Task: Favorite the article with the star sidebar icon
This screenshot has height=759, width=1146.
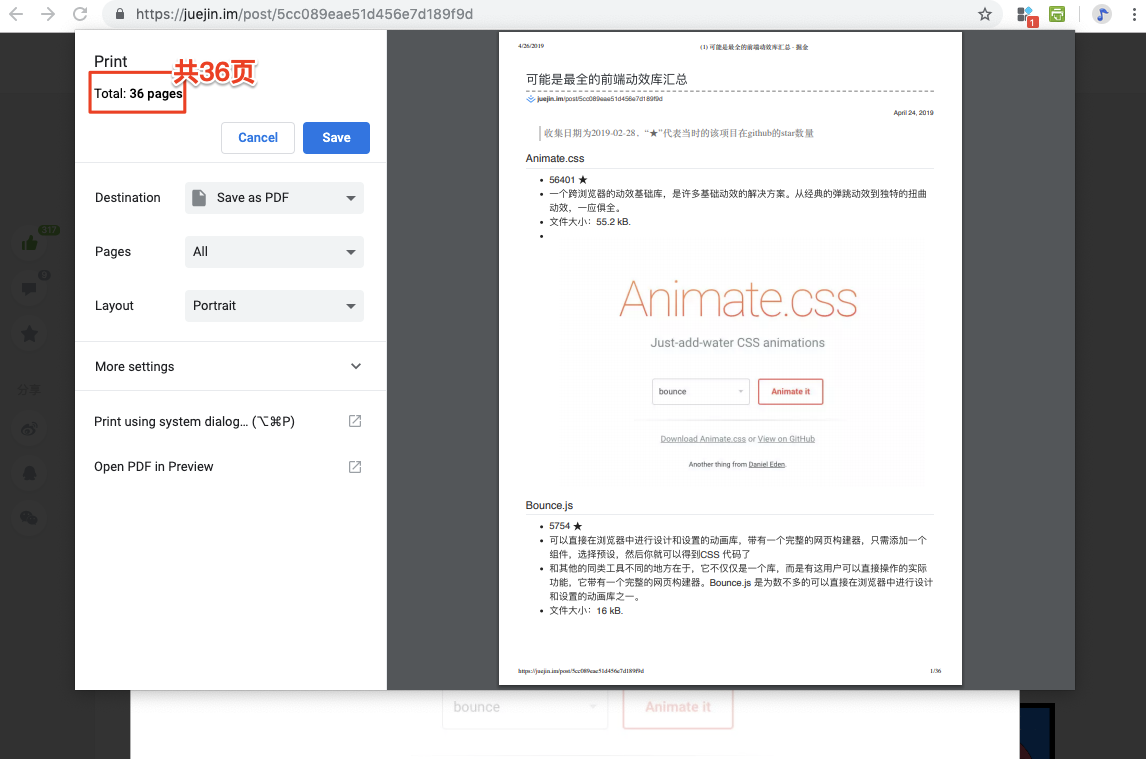Action: coord(30,335)
